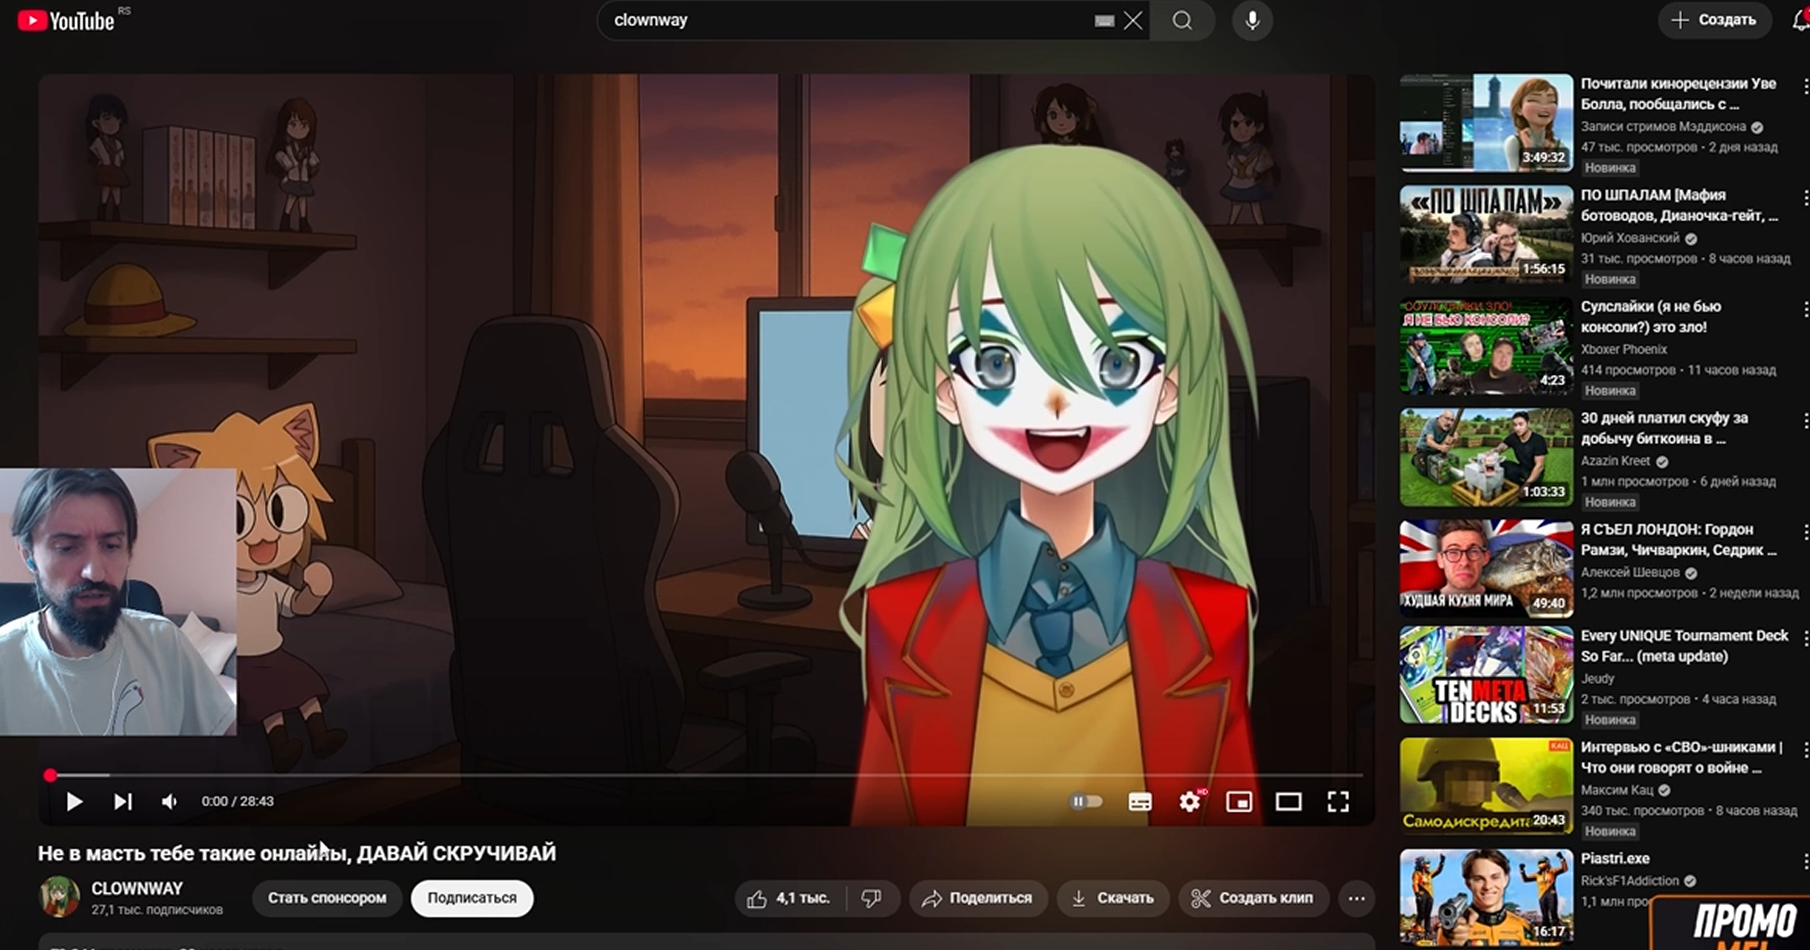Click the video title Не в масть тебе
Image resolution: width=1810 pixels, height=950 pixels.
tap(297, 853)
